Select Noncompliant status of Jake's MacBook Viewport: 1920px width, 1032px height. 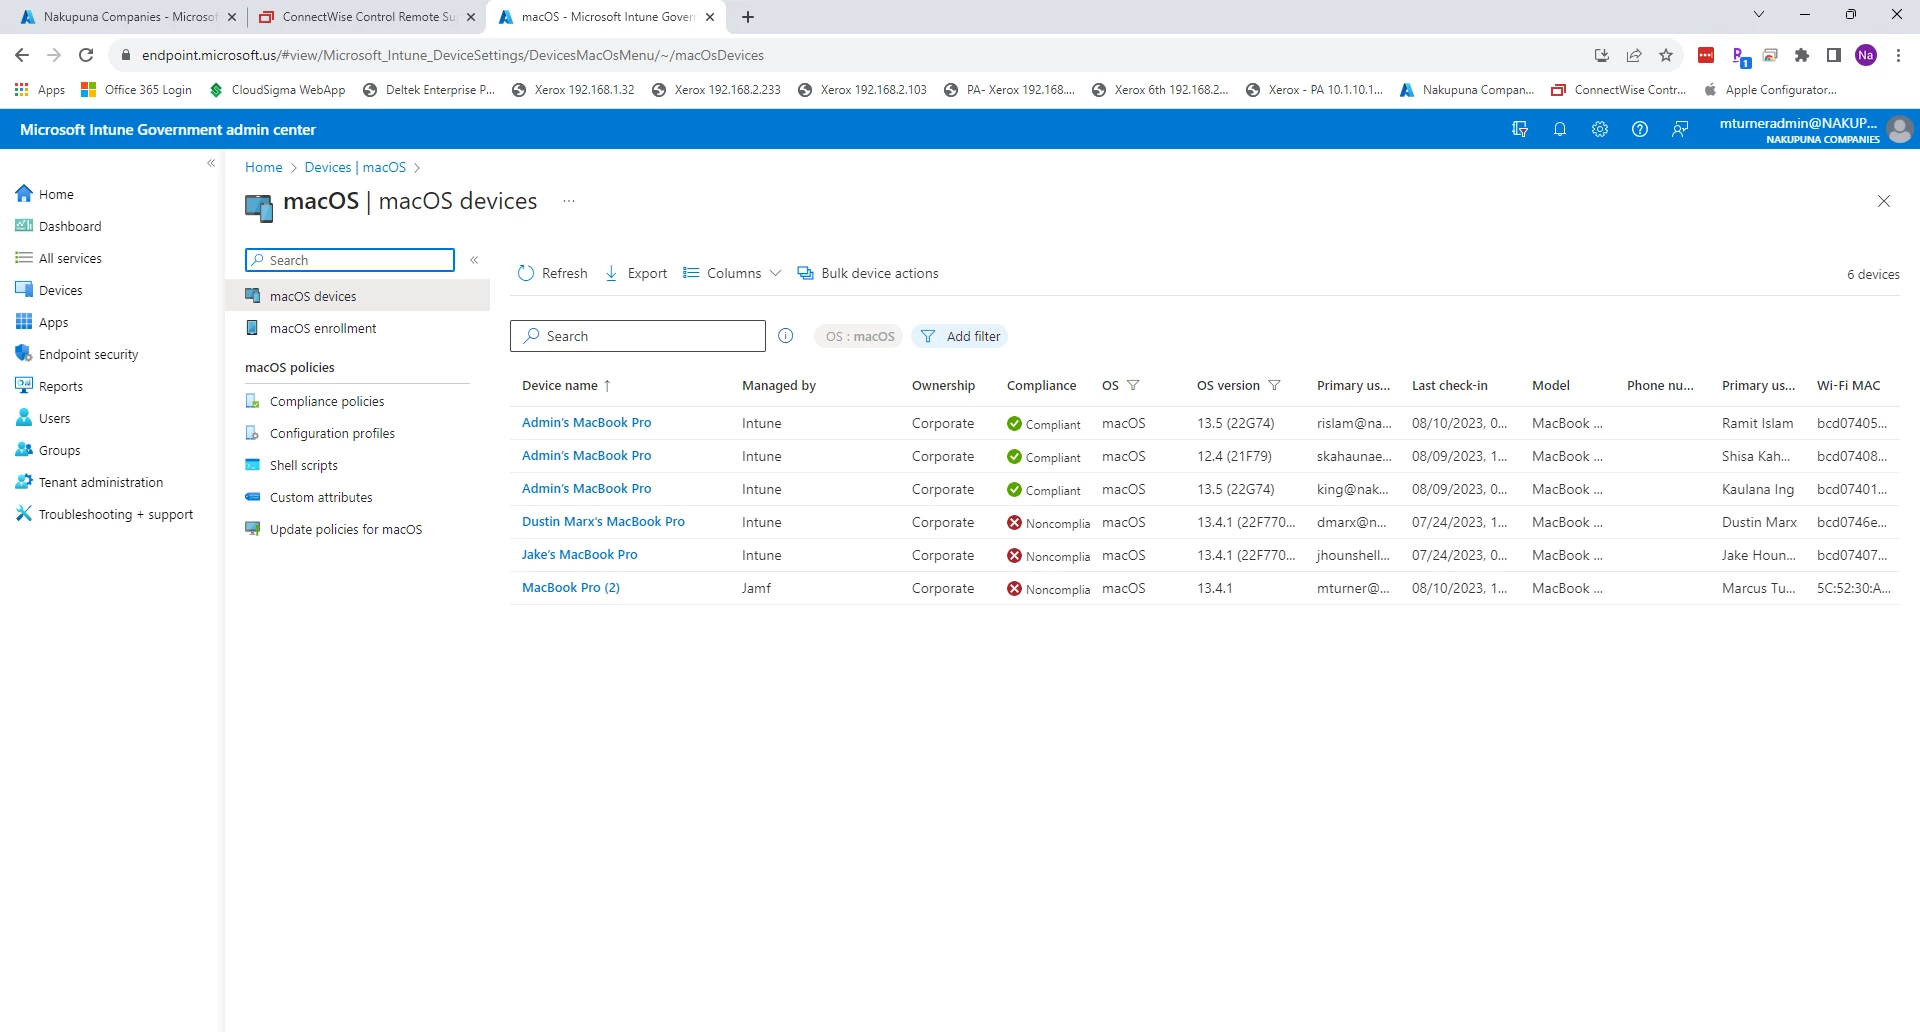[x=1048, y=555]
